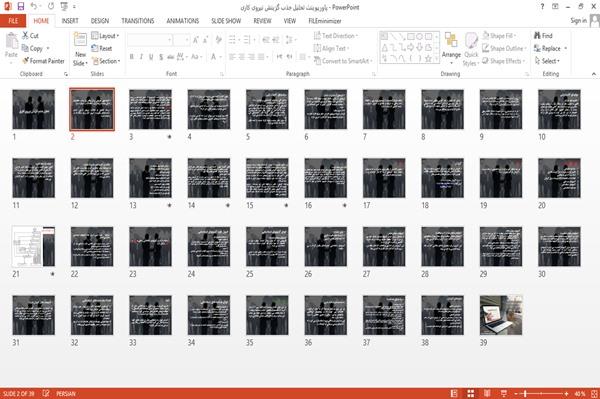Open Quick Styles gallery
This screenshot has height=399, width=600.
coord(471,50)
